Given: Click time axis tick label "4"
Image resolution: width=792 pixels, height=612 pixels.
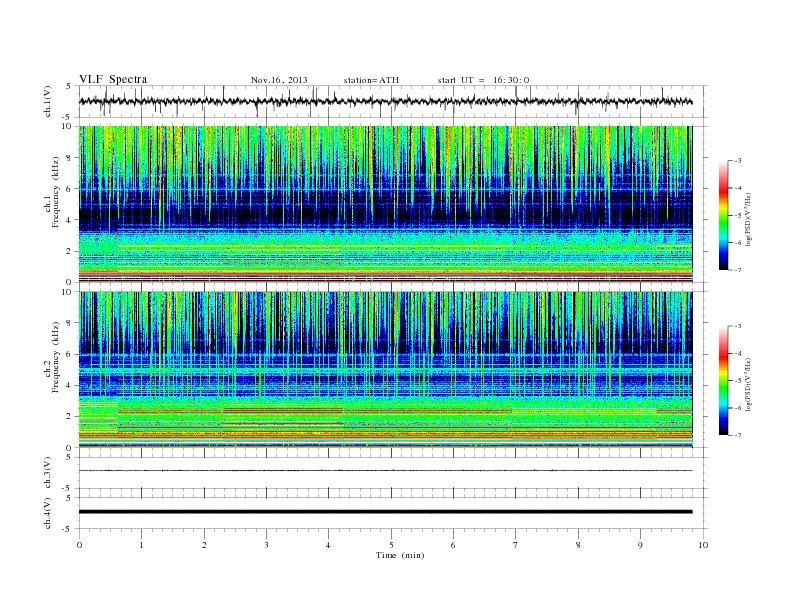Looking at the screenshot, I should 328,545.
